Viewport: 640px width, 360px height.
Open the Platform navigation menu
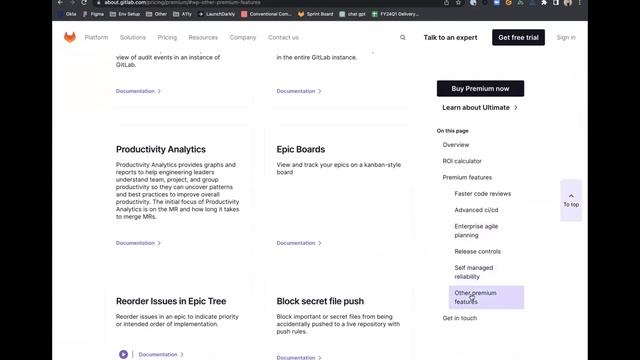point(96,37)
